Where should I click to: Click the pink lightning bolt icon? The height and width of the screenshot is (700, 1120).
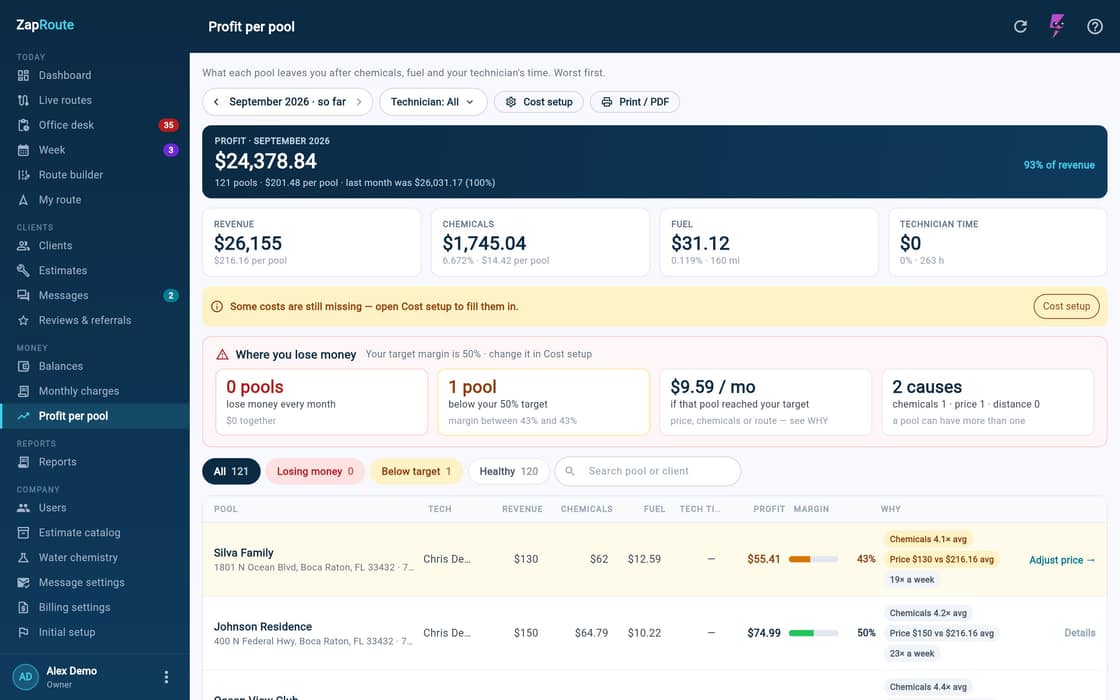[1056, 26]
